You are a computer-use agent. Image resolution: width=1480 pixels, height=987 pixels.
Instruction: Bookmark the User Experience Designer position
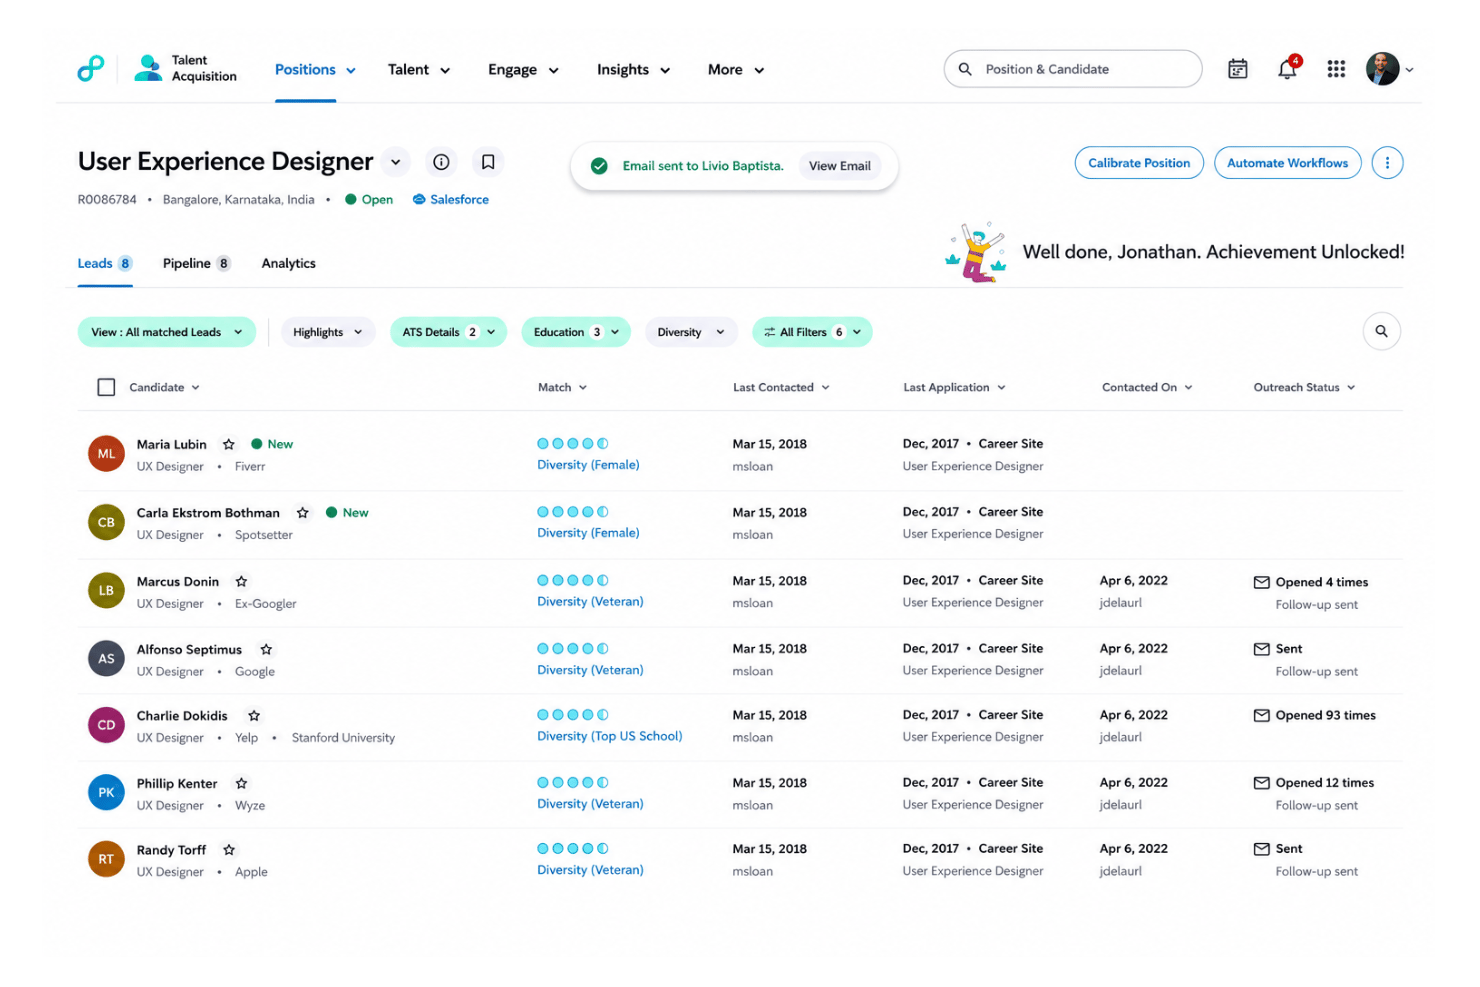[x=488, y=162]
